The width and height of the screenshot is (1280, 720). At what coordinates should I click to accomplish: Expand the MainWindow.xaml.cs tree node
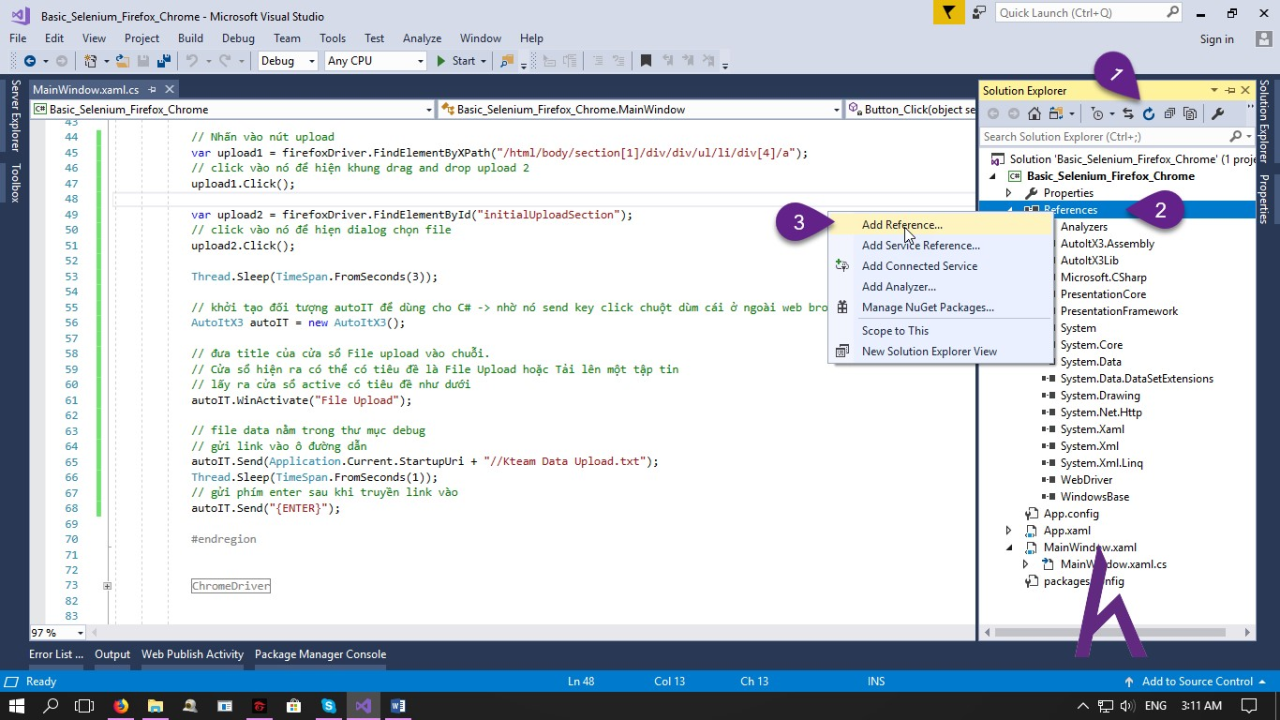[1025, 565]
